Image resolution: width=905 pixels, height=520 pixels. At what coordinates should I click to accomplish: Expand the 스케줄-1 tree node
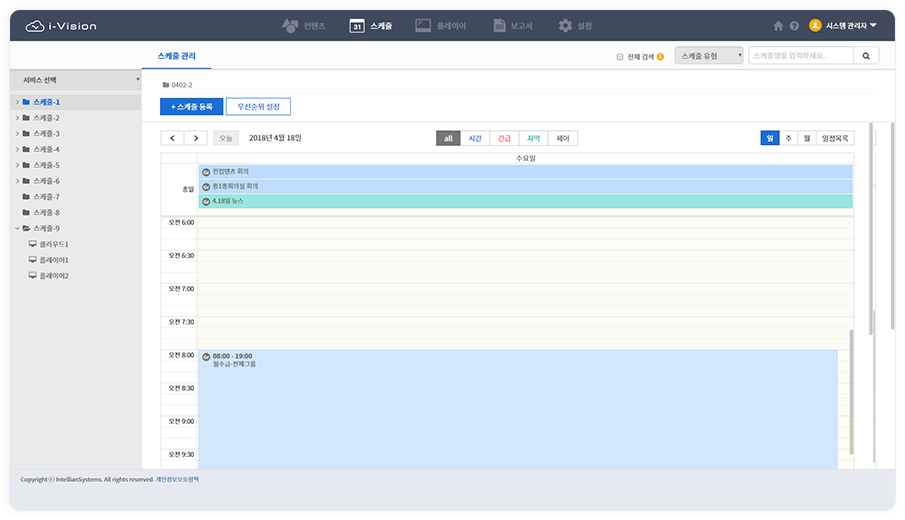pyautogui.click(x=17, y=102)
